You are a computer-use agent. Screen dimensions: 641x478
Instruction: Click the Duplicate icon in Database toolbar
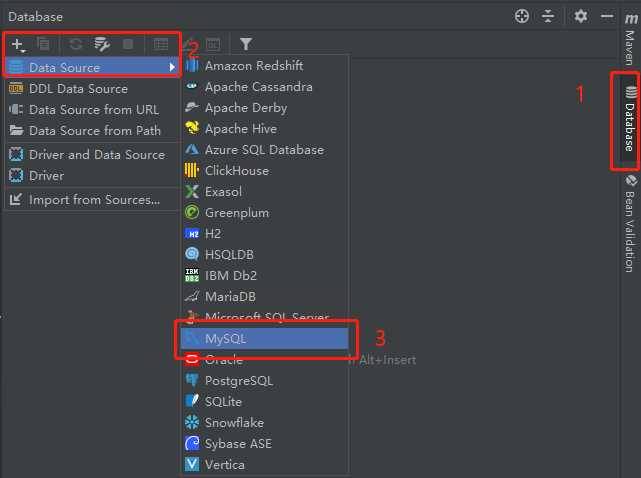click(x=43, y=44)
